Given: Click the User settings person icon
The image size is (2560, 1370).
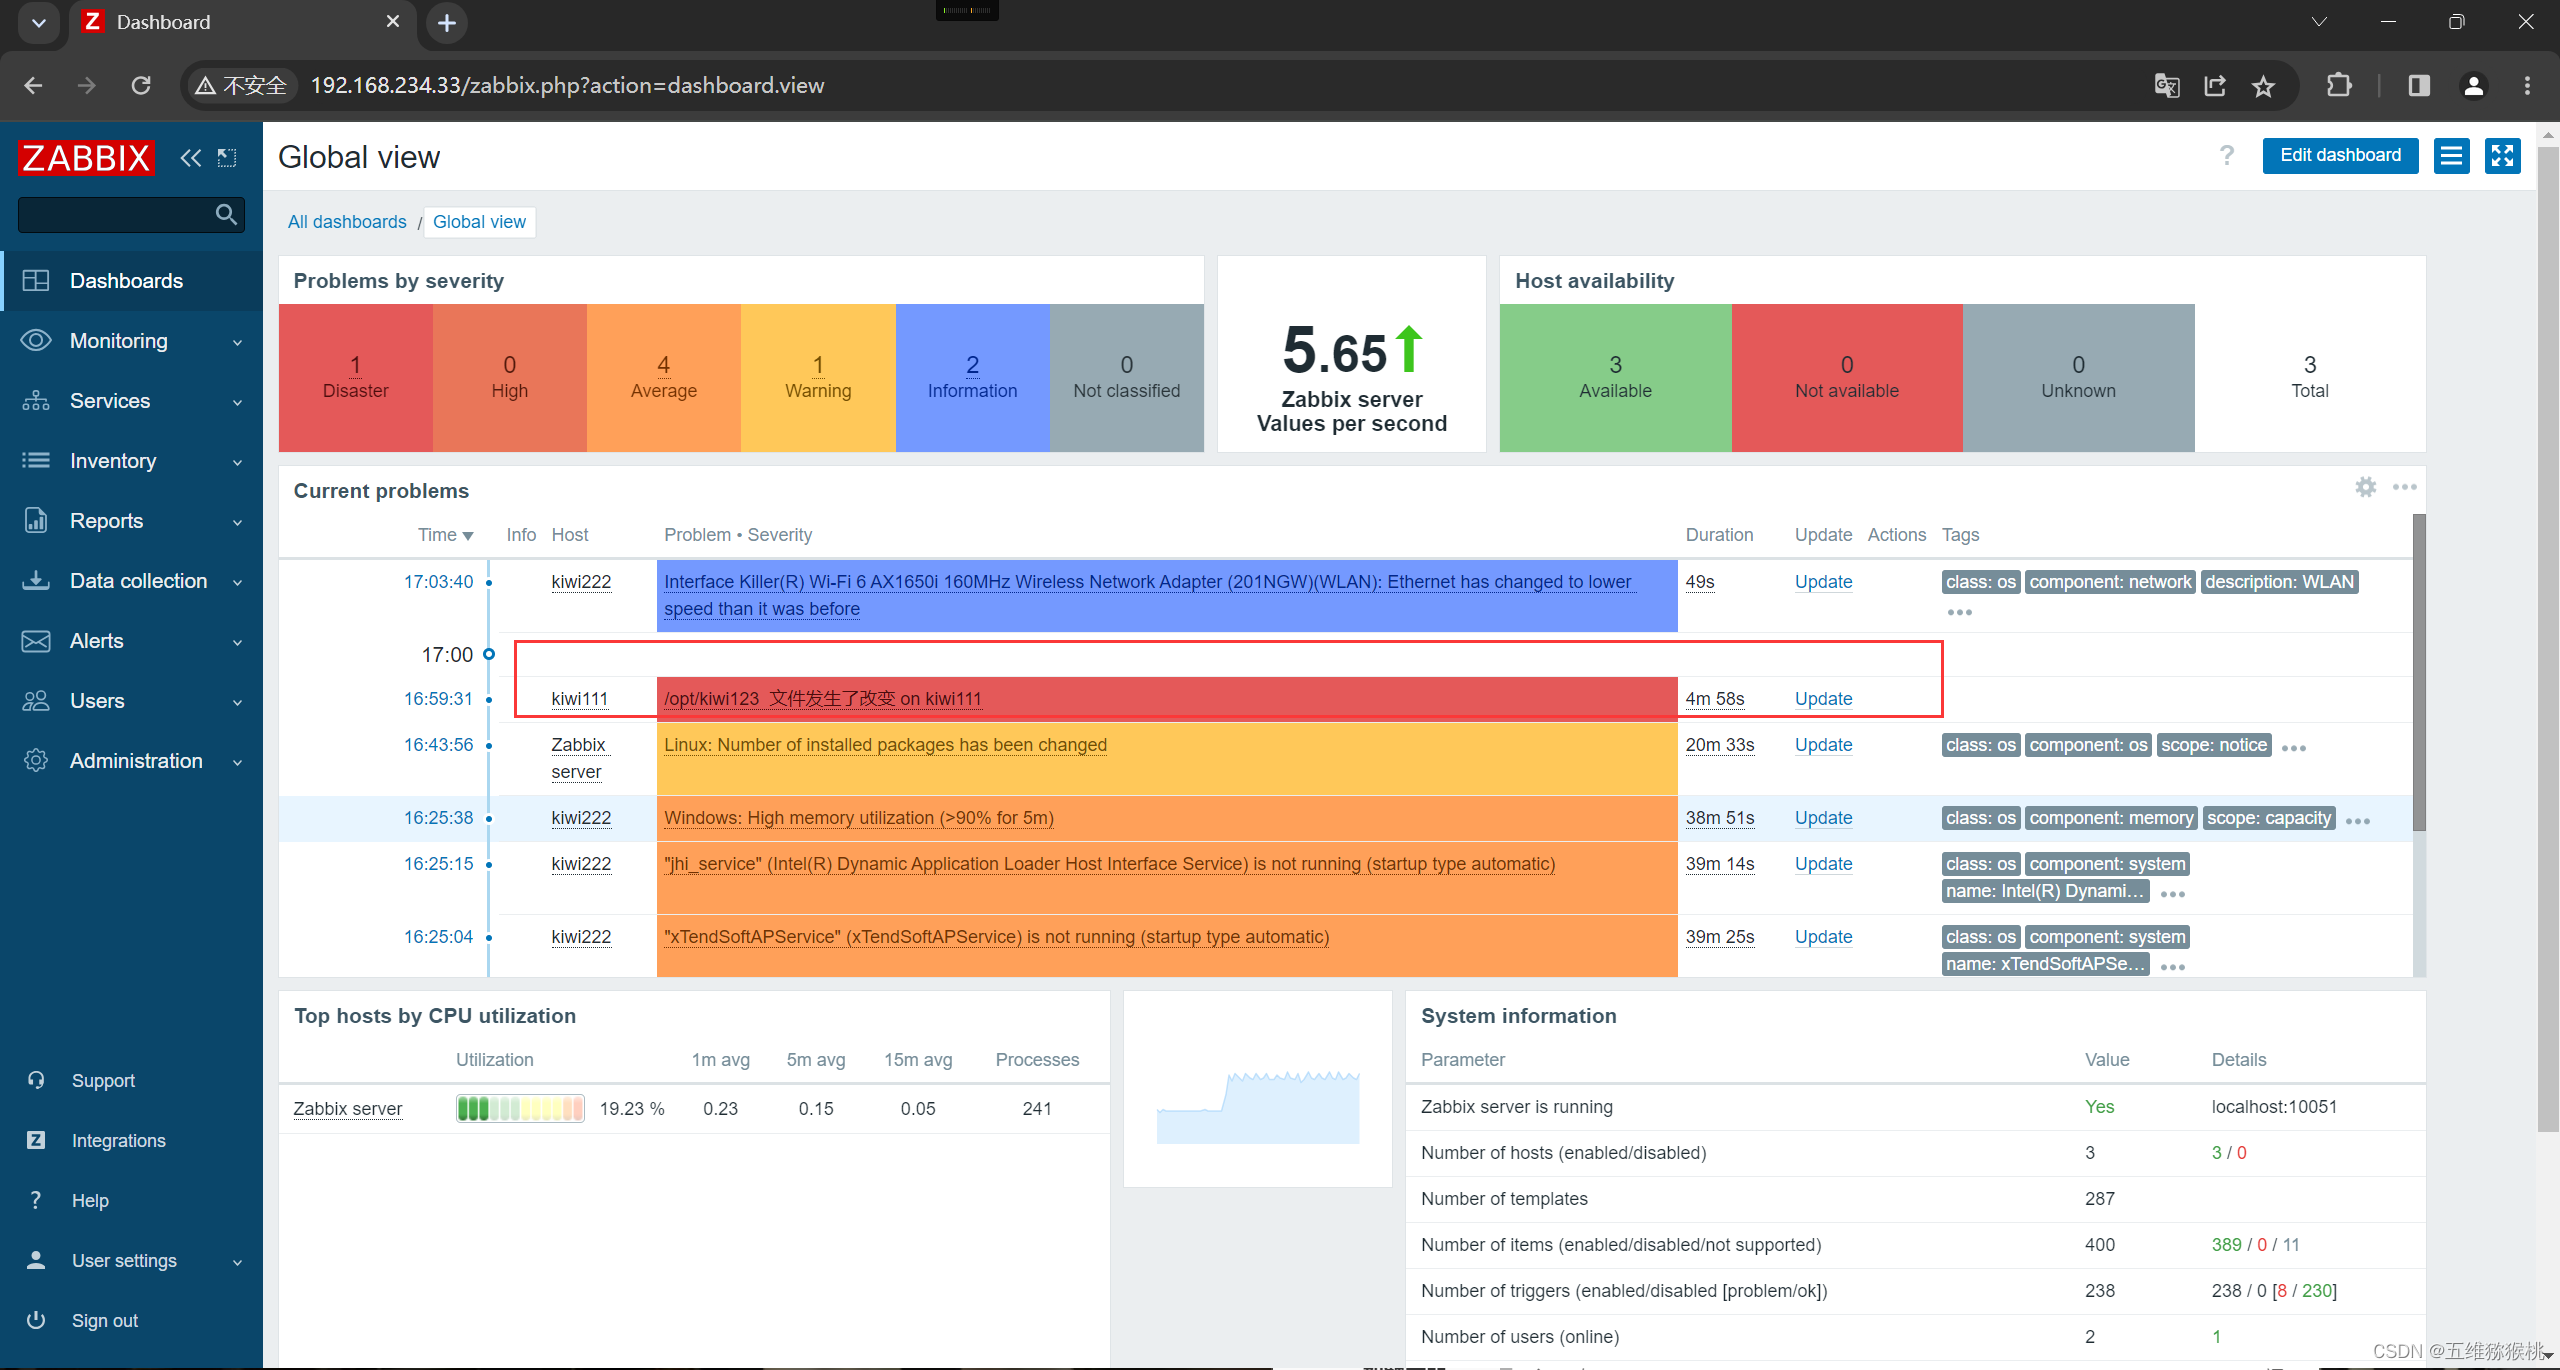Looking at the screenshot, I should [36, 1260].
